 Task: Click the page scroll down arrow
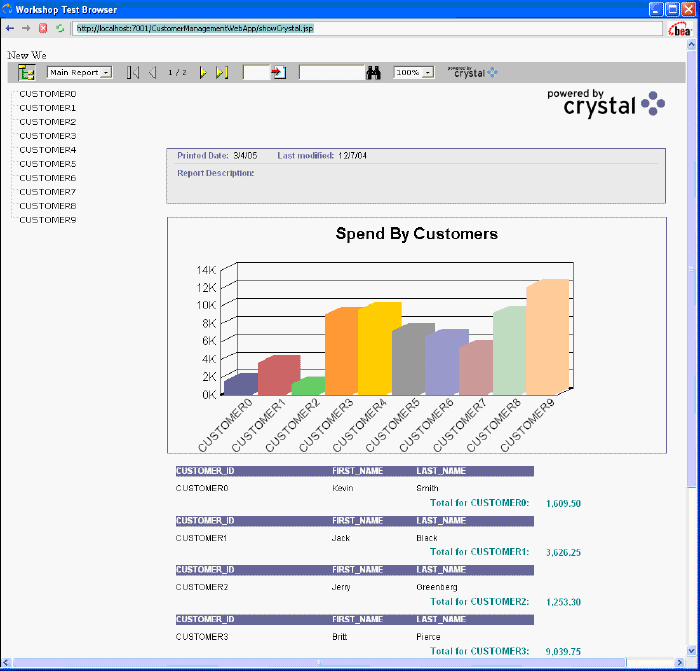[692, 650]
